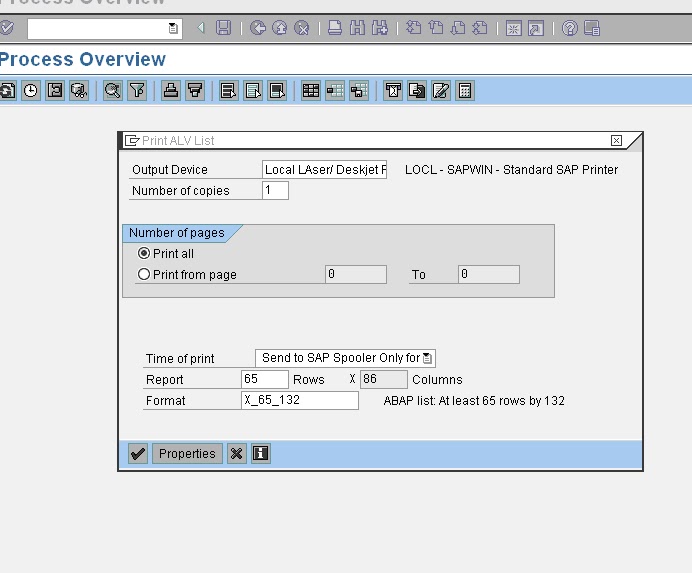Click the Select Layout icon

pos(335,90)
